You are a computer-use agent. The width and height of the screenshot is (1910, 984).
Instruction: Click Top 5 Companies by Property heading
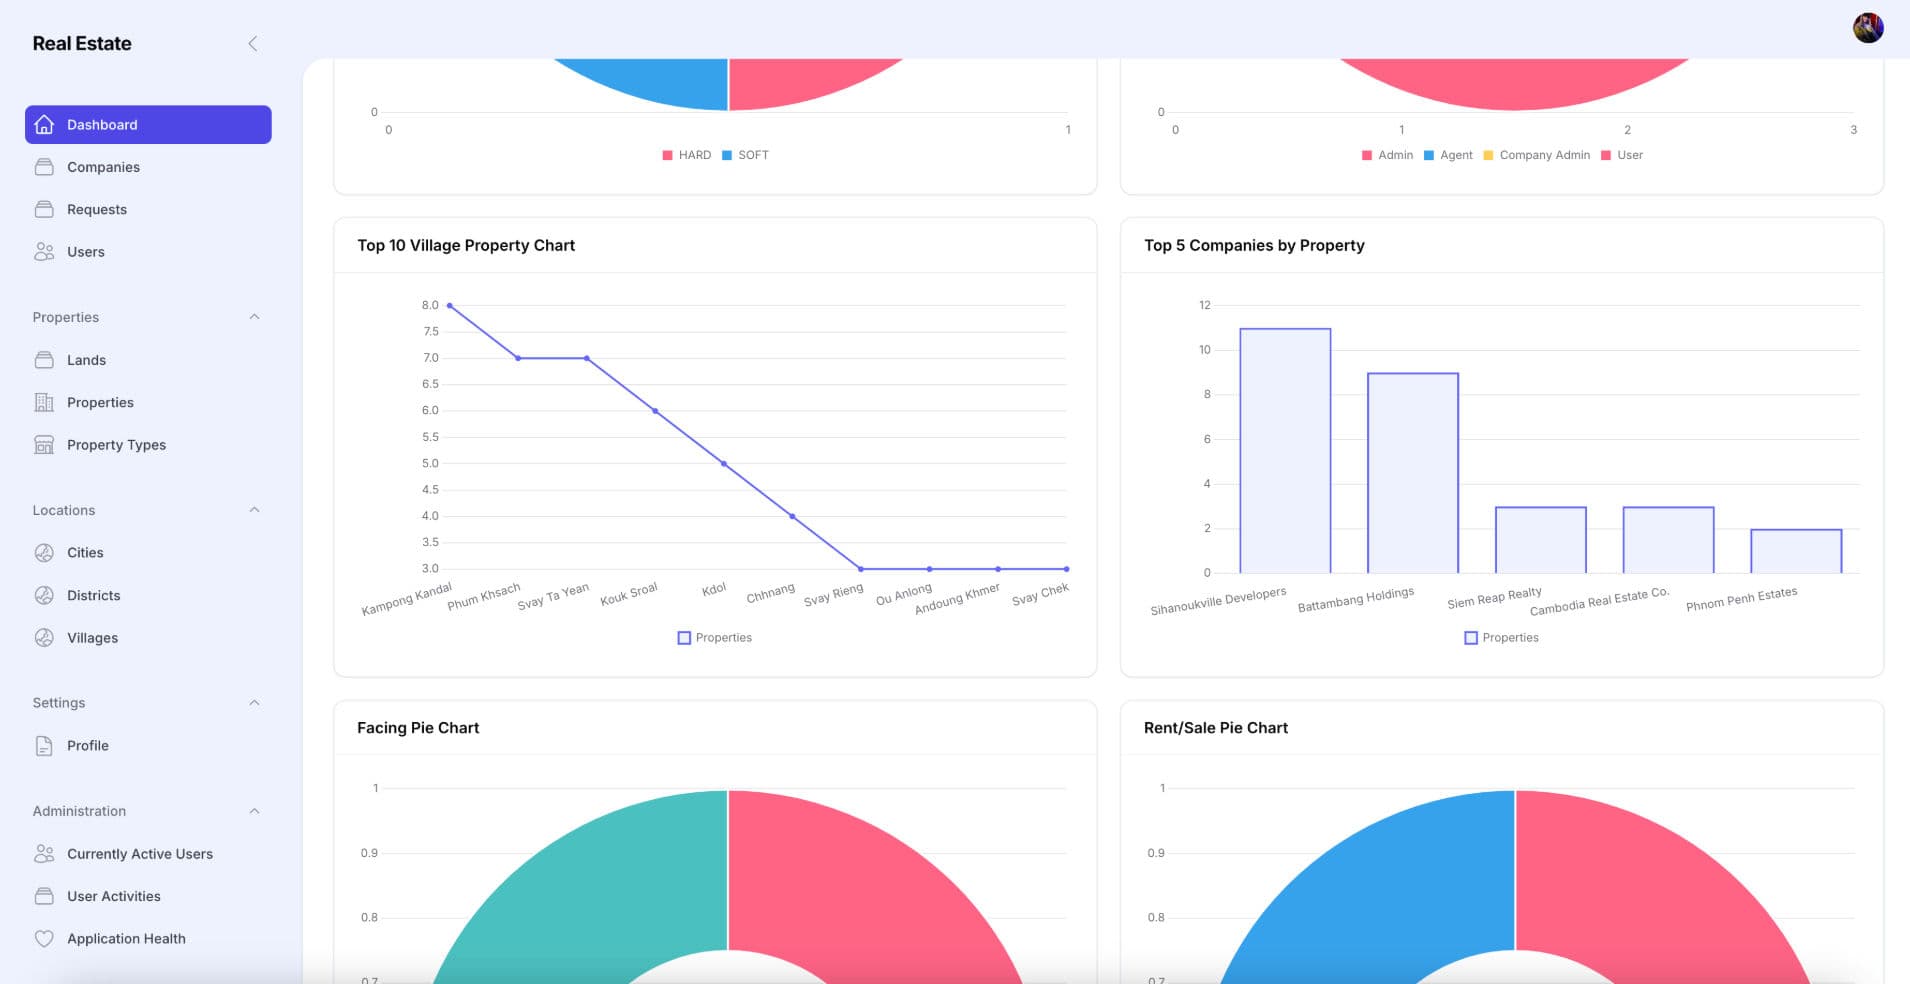point(1254,245)
